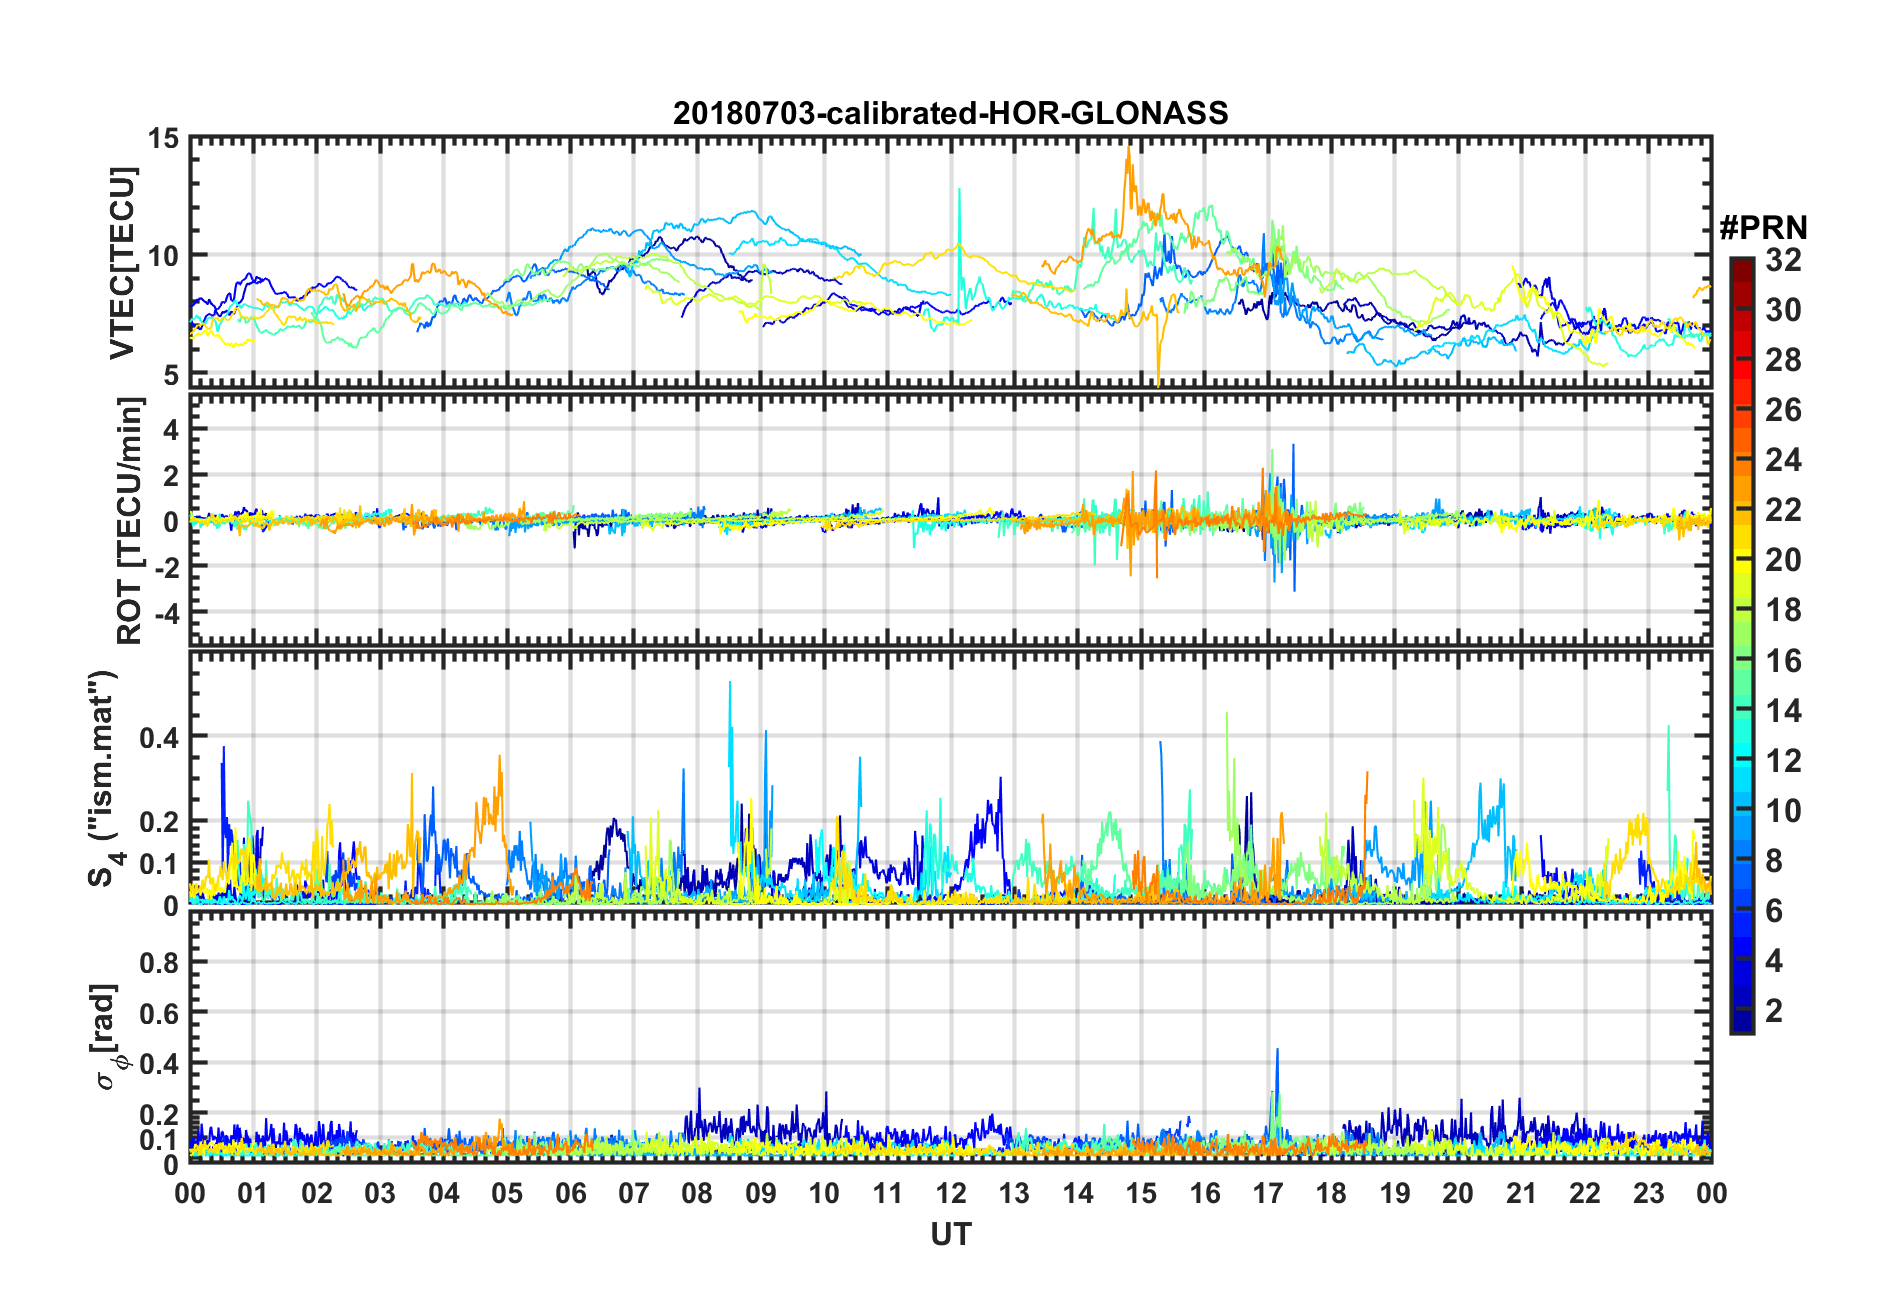
Task: Select the PRN colorbar tick label "14"
Action: tap(1783, 711)
